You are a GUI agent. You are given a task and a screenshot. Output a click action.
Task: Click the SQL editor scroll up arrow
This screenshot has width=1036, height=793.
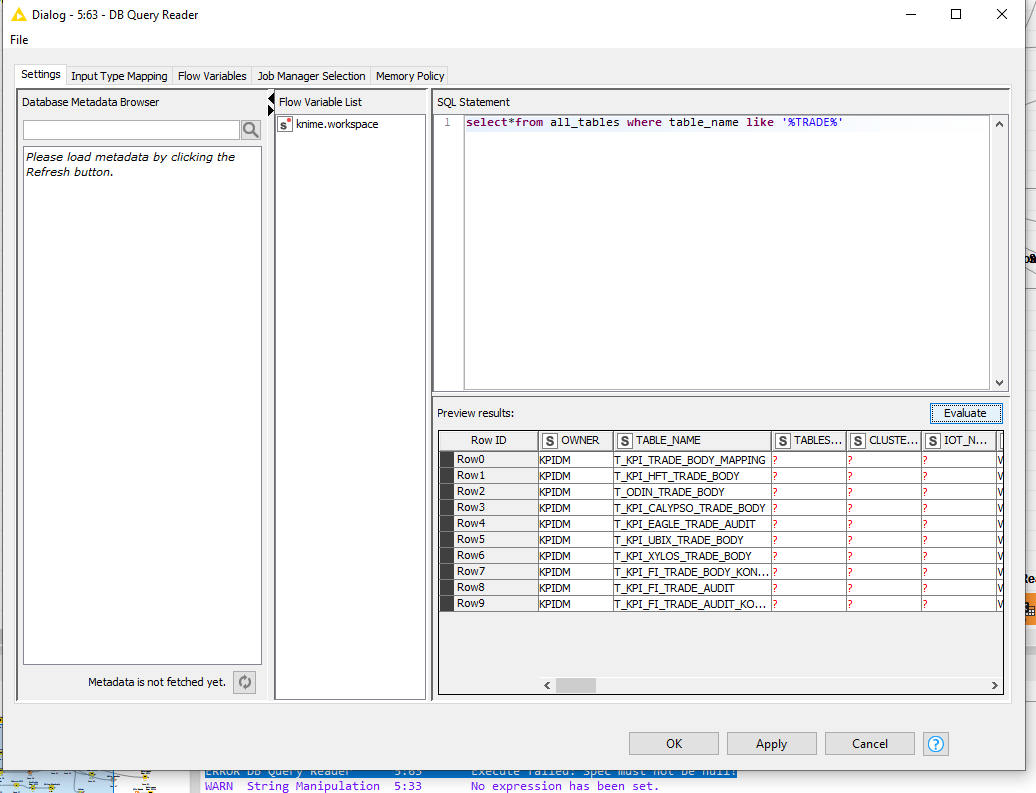click(x=999, y=124)
